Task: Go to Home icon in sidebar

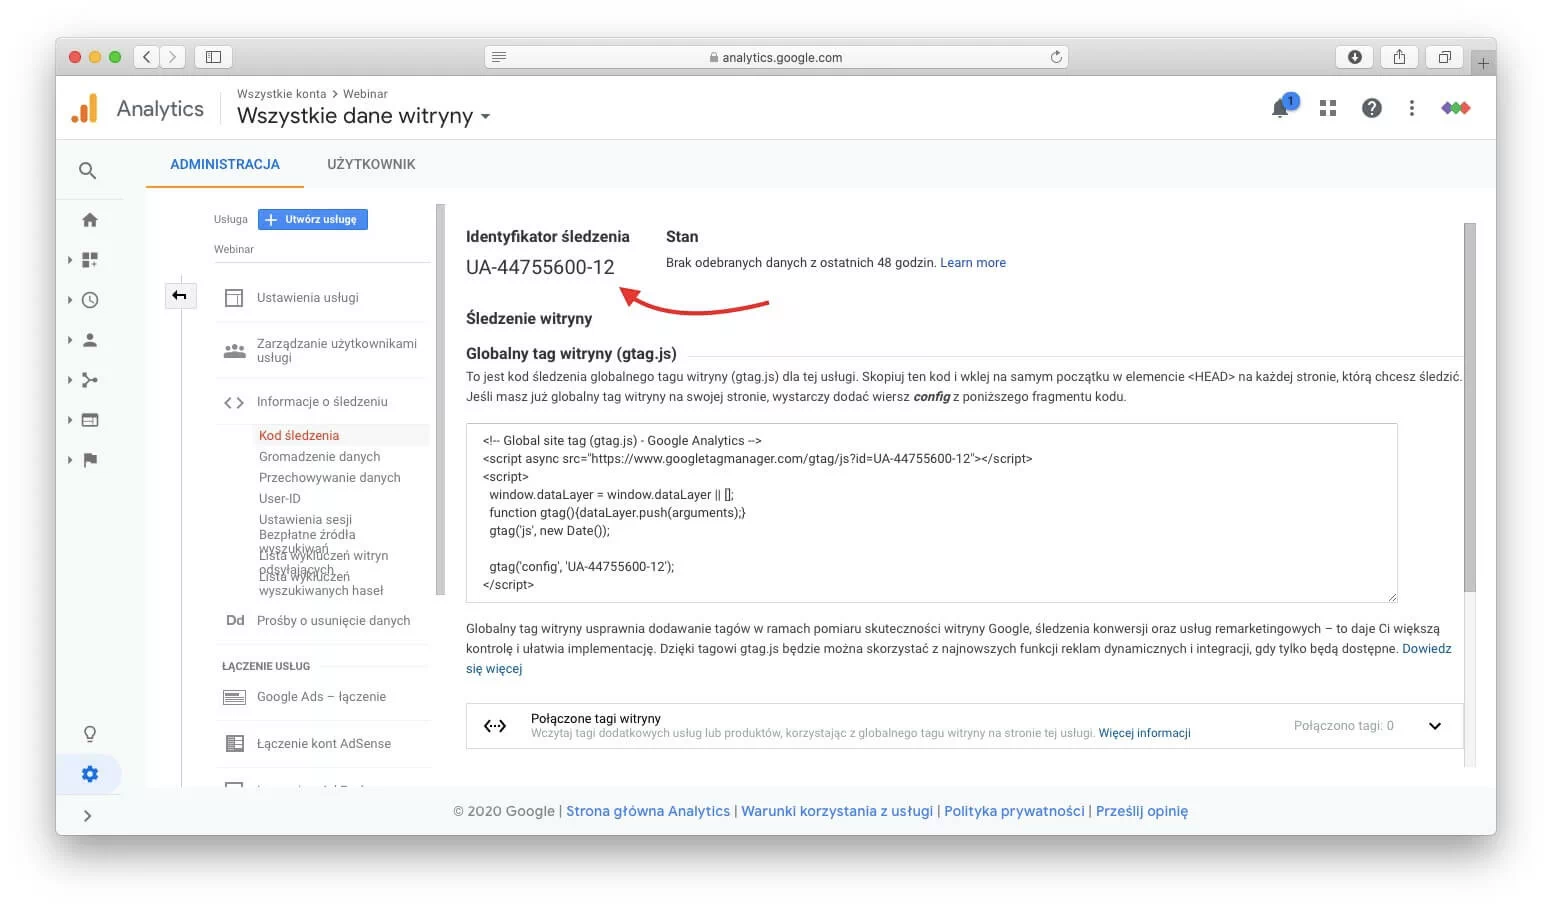Action: 90,220
